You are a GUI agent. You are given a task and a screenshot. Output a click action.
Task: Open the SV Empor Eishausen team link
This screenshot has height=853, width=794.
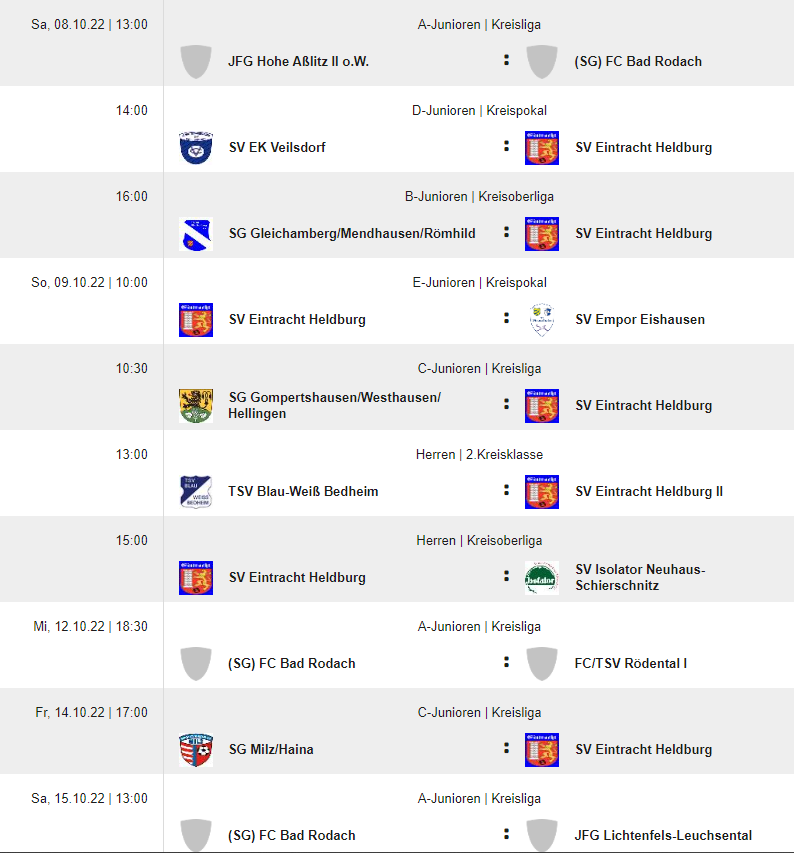[640, 320]
